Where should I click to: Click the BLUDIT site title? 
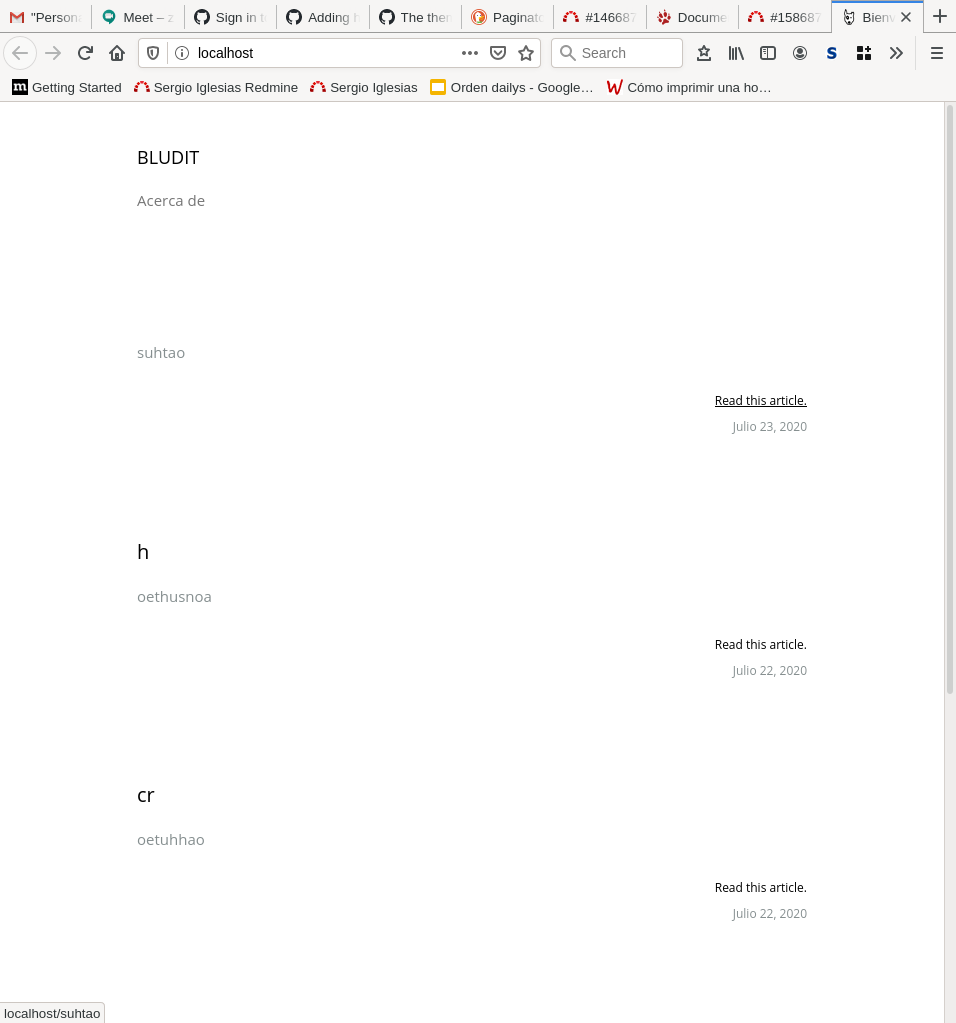168,158
